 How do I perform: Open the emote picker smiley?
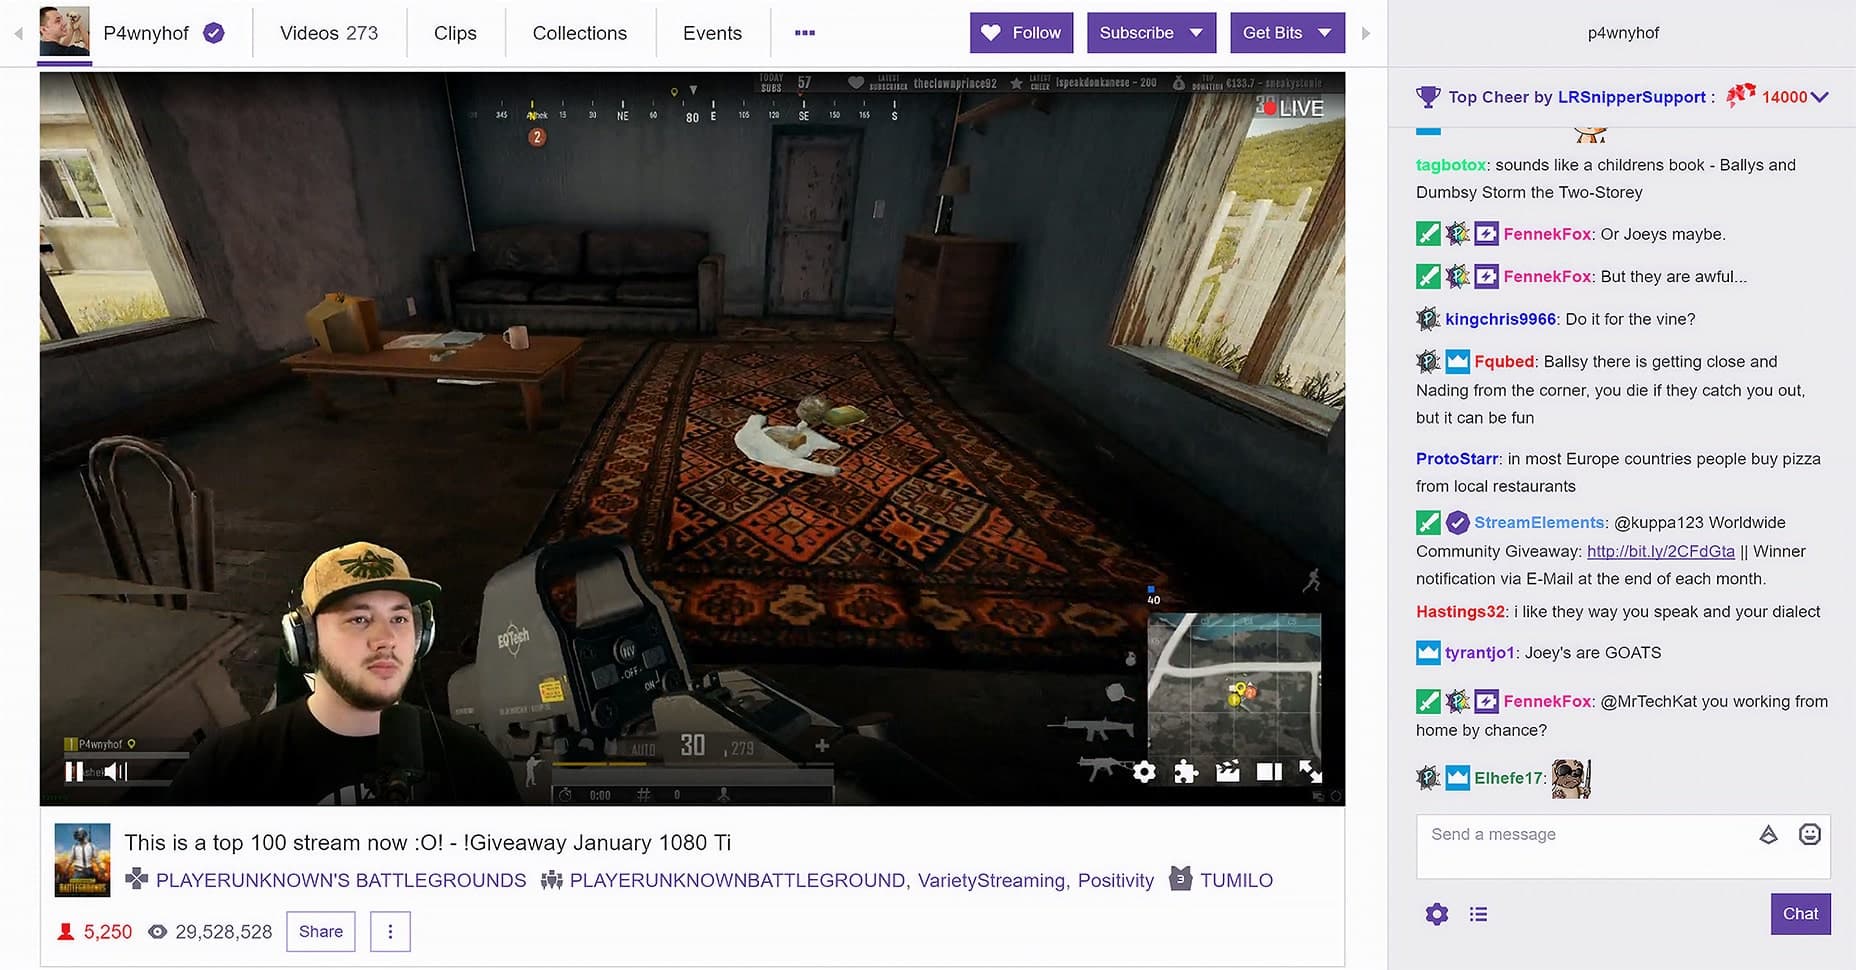tap(1809, 834)
